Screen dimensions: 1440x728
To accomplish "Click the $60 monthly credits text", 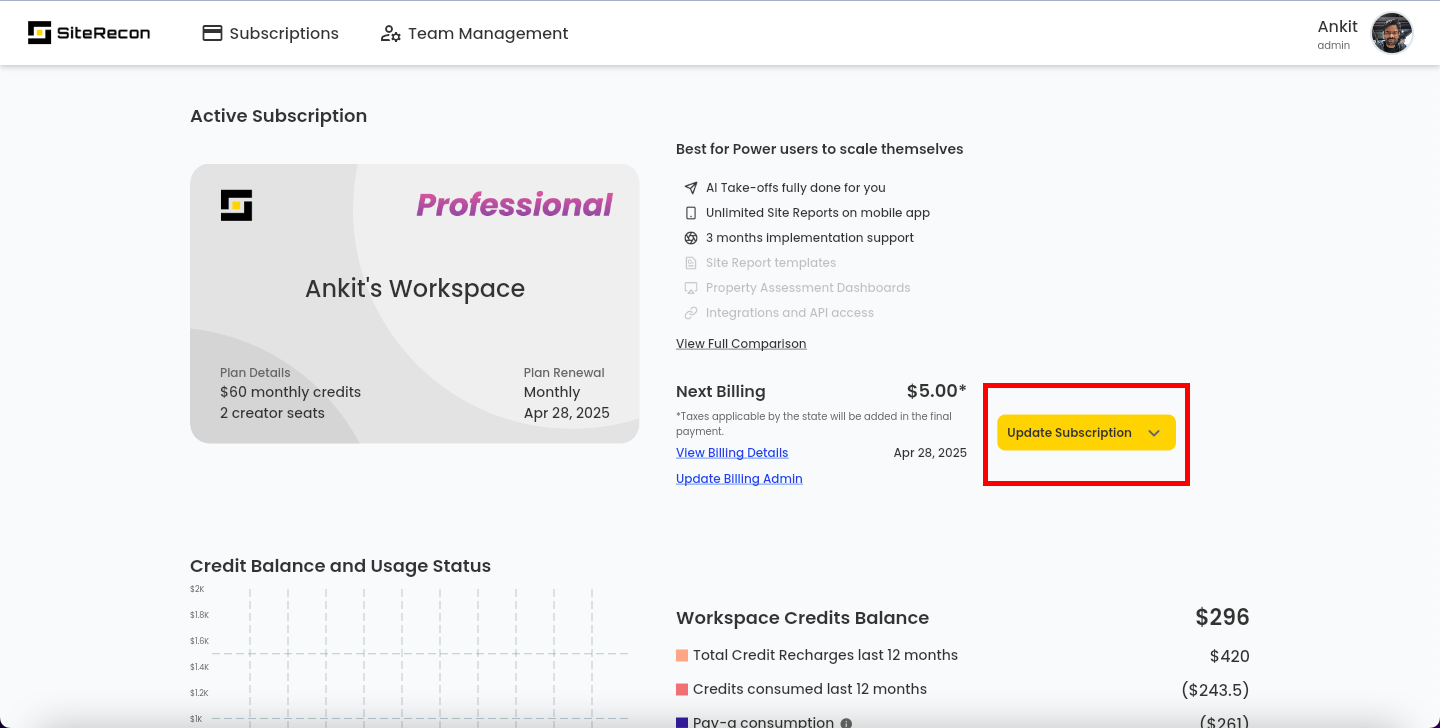I will click(290, 392).
